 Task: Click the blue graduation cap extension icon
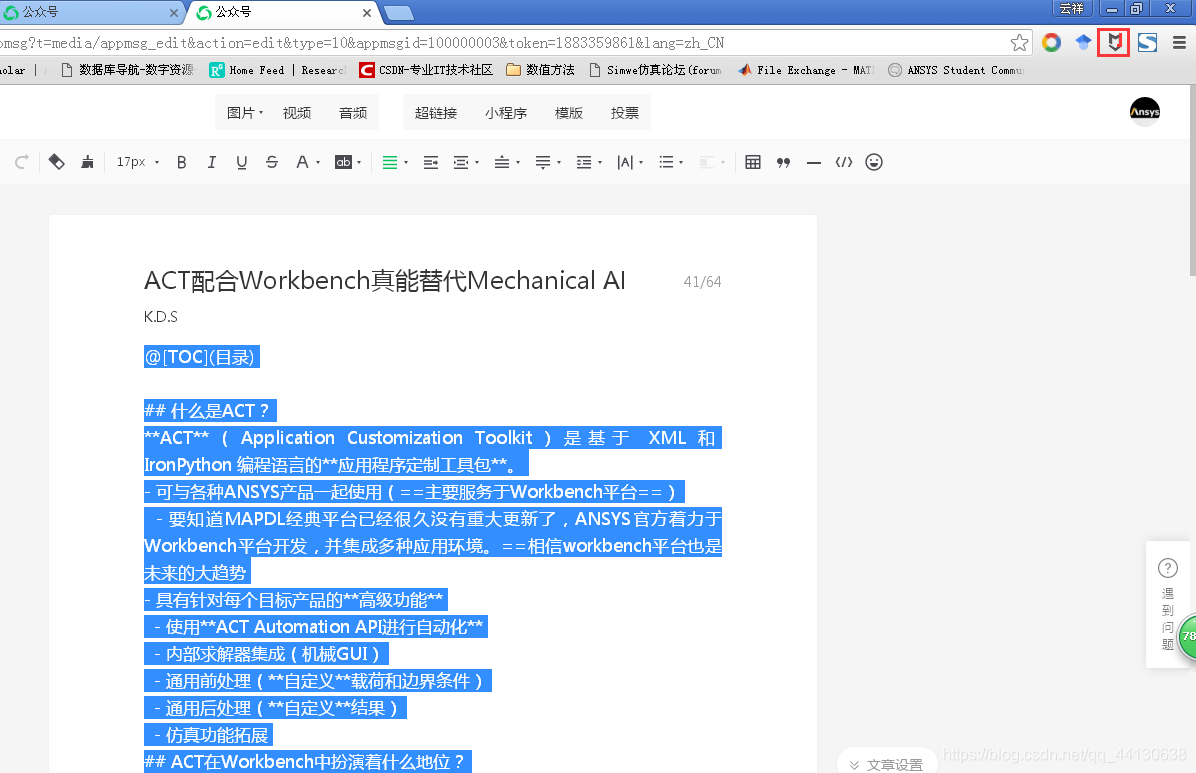point(1083,43)
